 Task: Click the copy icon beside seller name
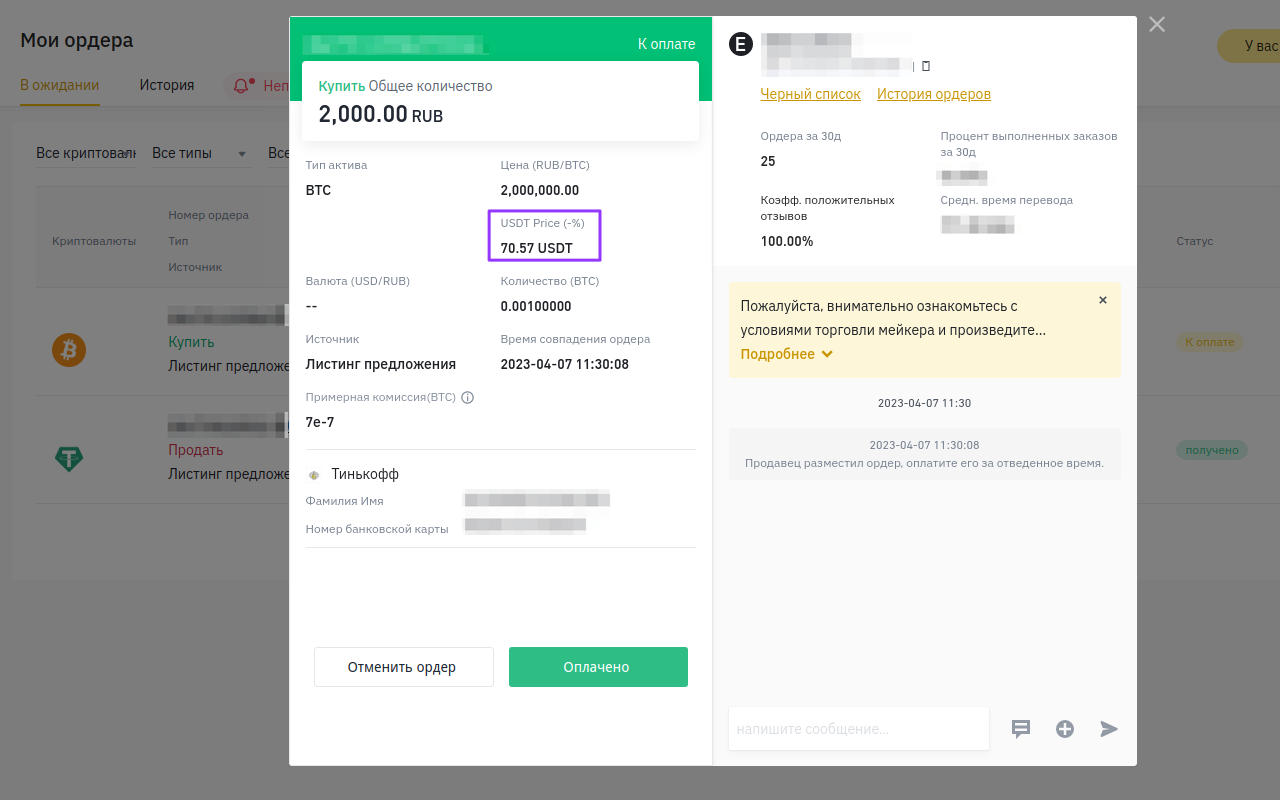[925, 66]
